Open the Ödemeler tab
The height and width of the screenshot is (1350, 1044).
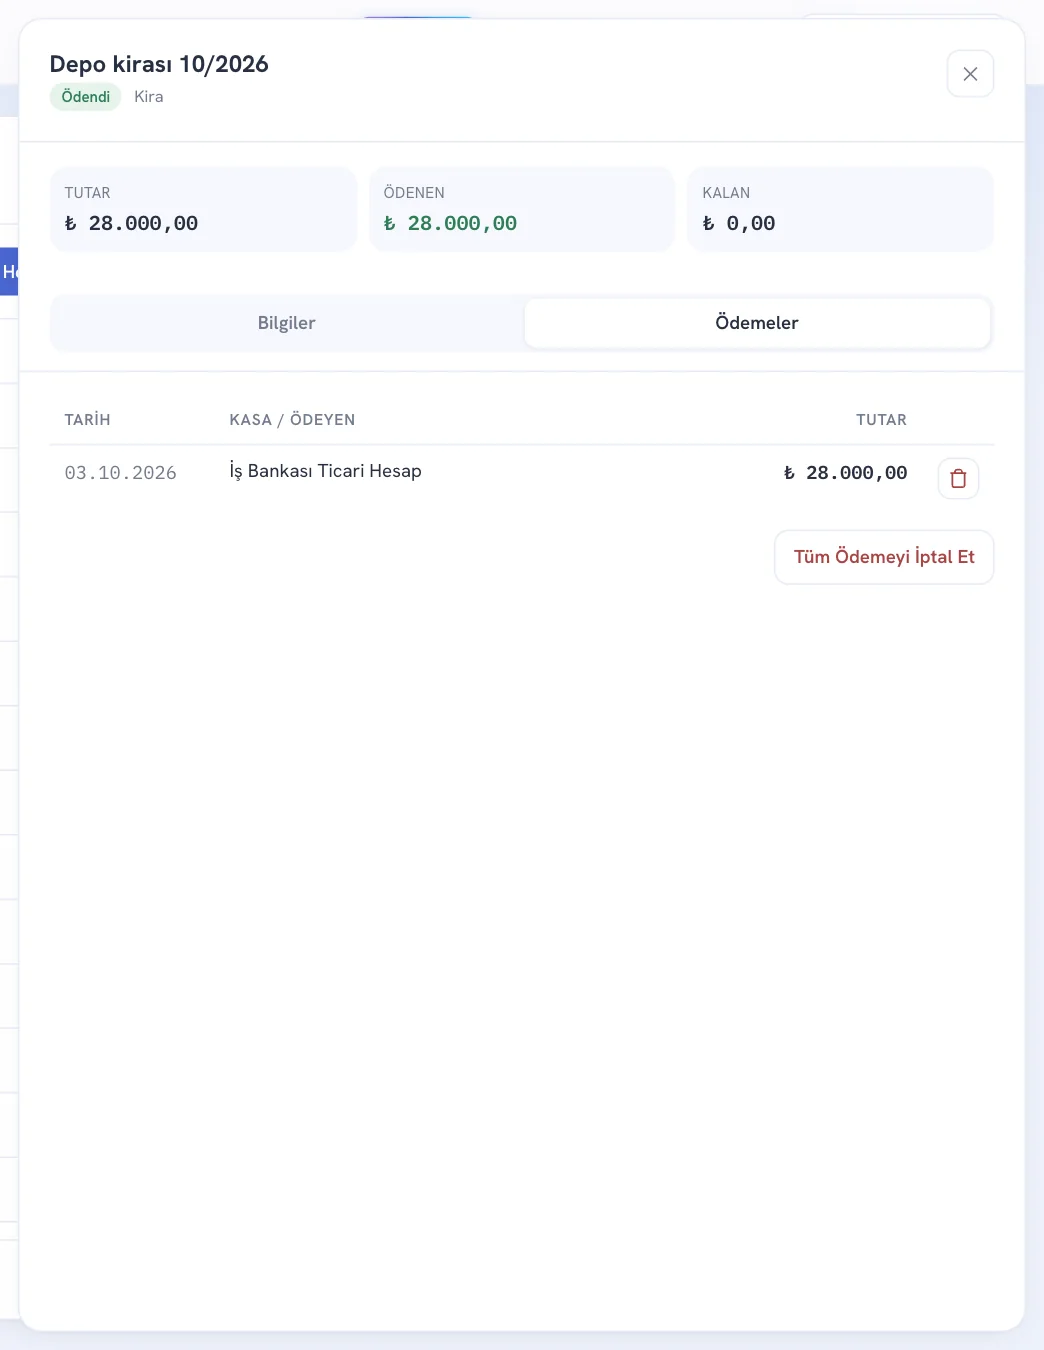(757, 323)
